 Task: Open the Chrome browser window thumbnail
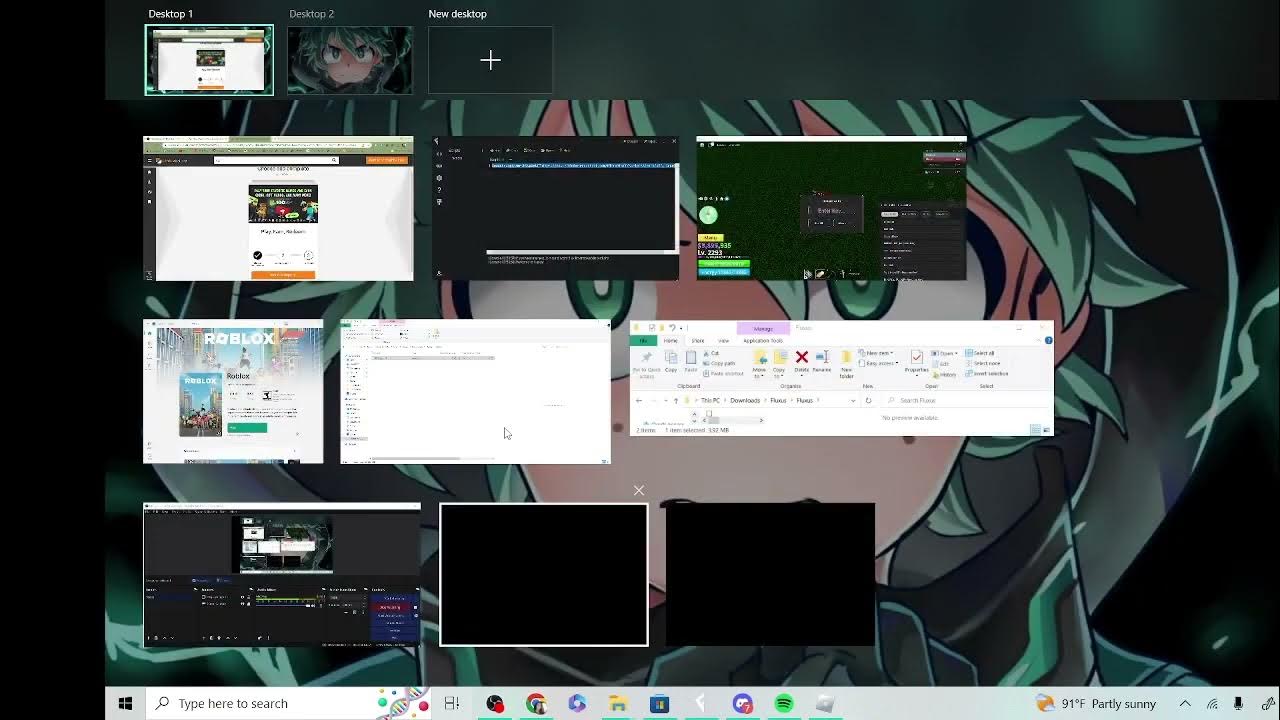(278, 208)
